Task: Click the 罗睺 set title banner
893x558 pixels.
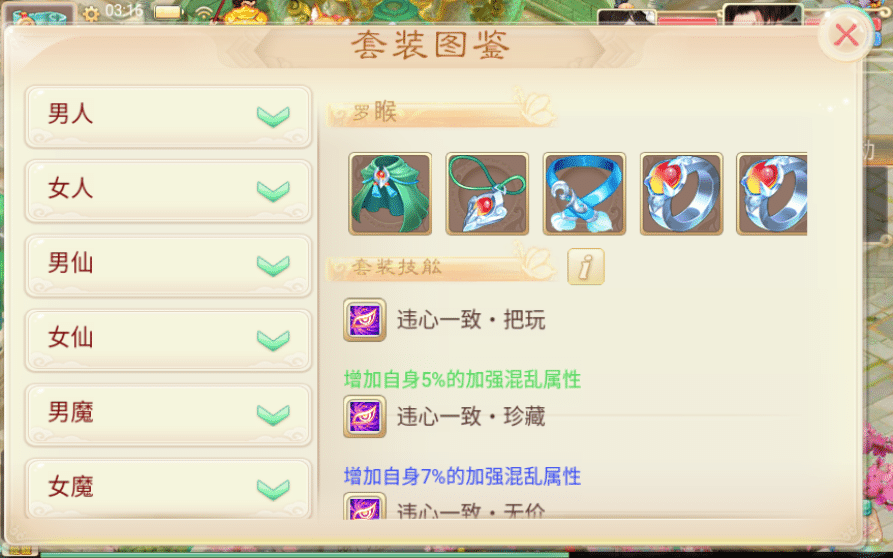Action: 441,111
